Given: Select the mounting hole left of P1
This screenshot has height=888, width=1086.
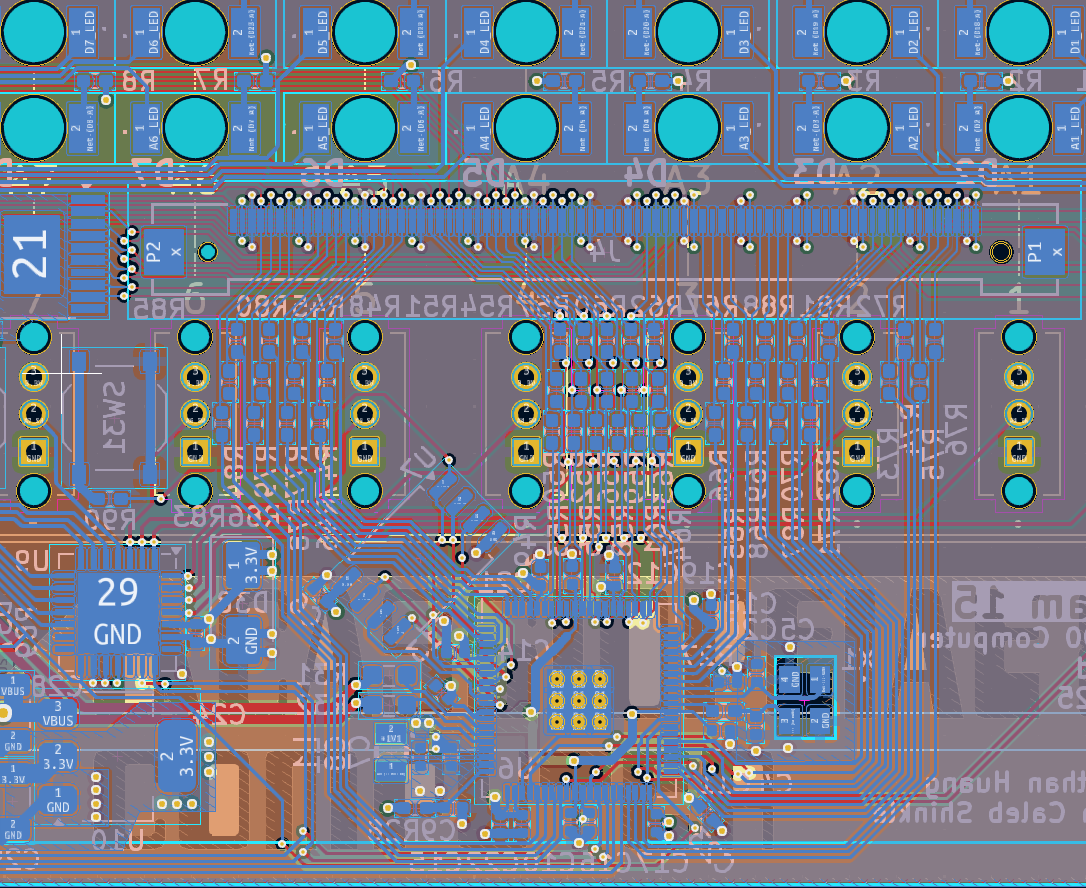Looking at the screenshot, I should (1000, 251).
